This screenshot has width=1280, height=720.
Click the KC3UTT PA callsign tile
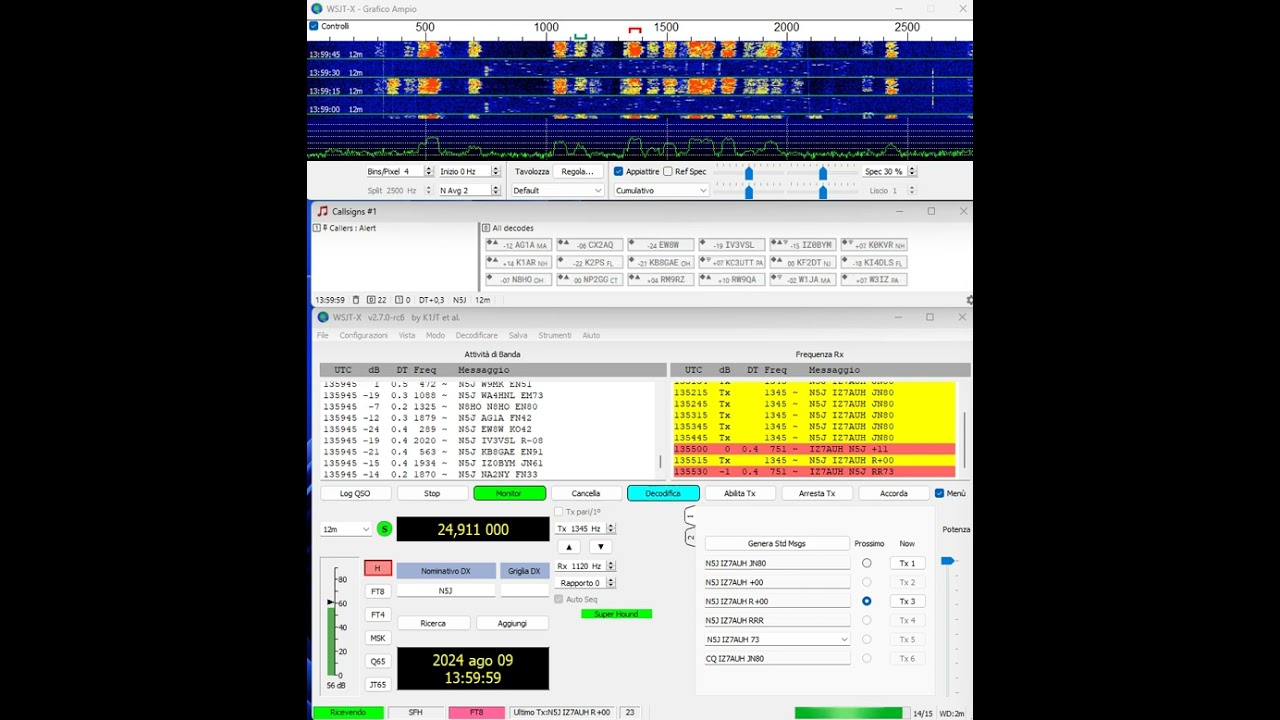tap(731, 262)
